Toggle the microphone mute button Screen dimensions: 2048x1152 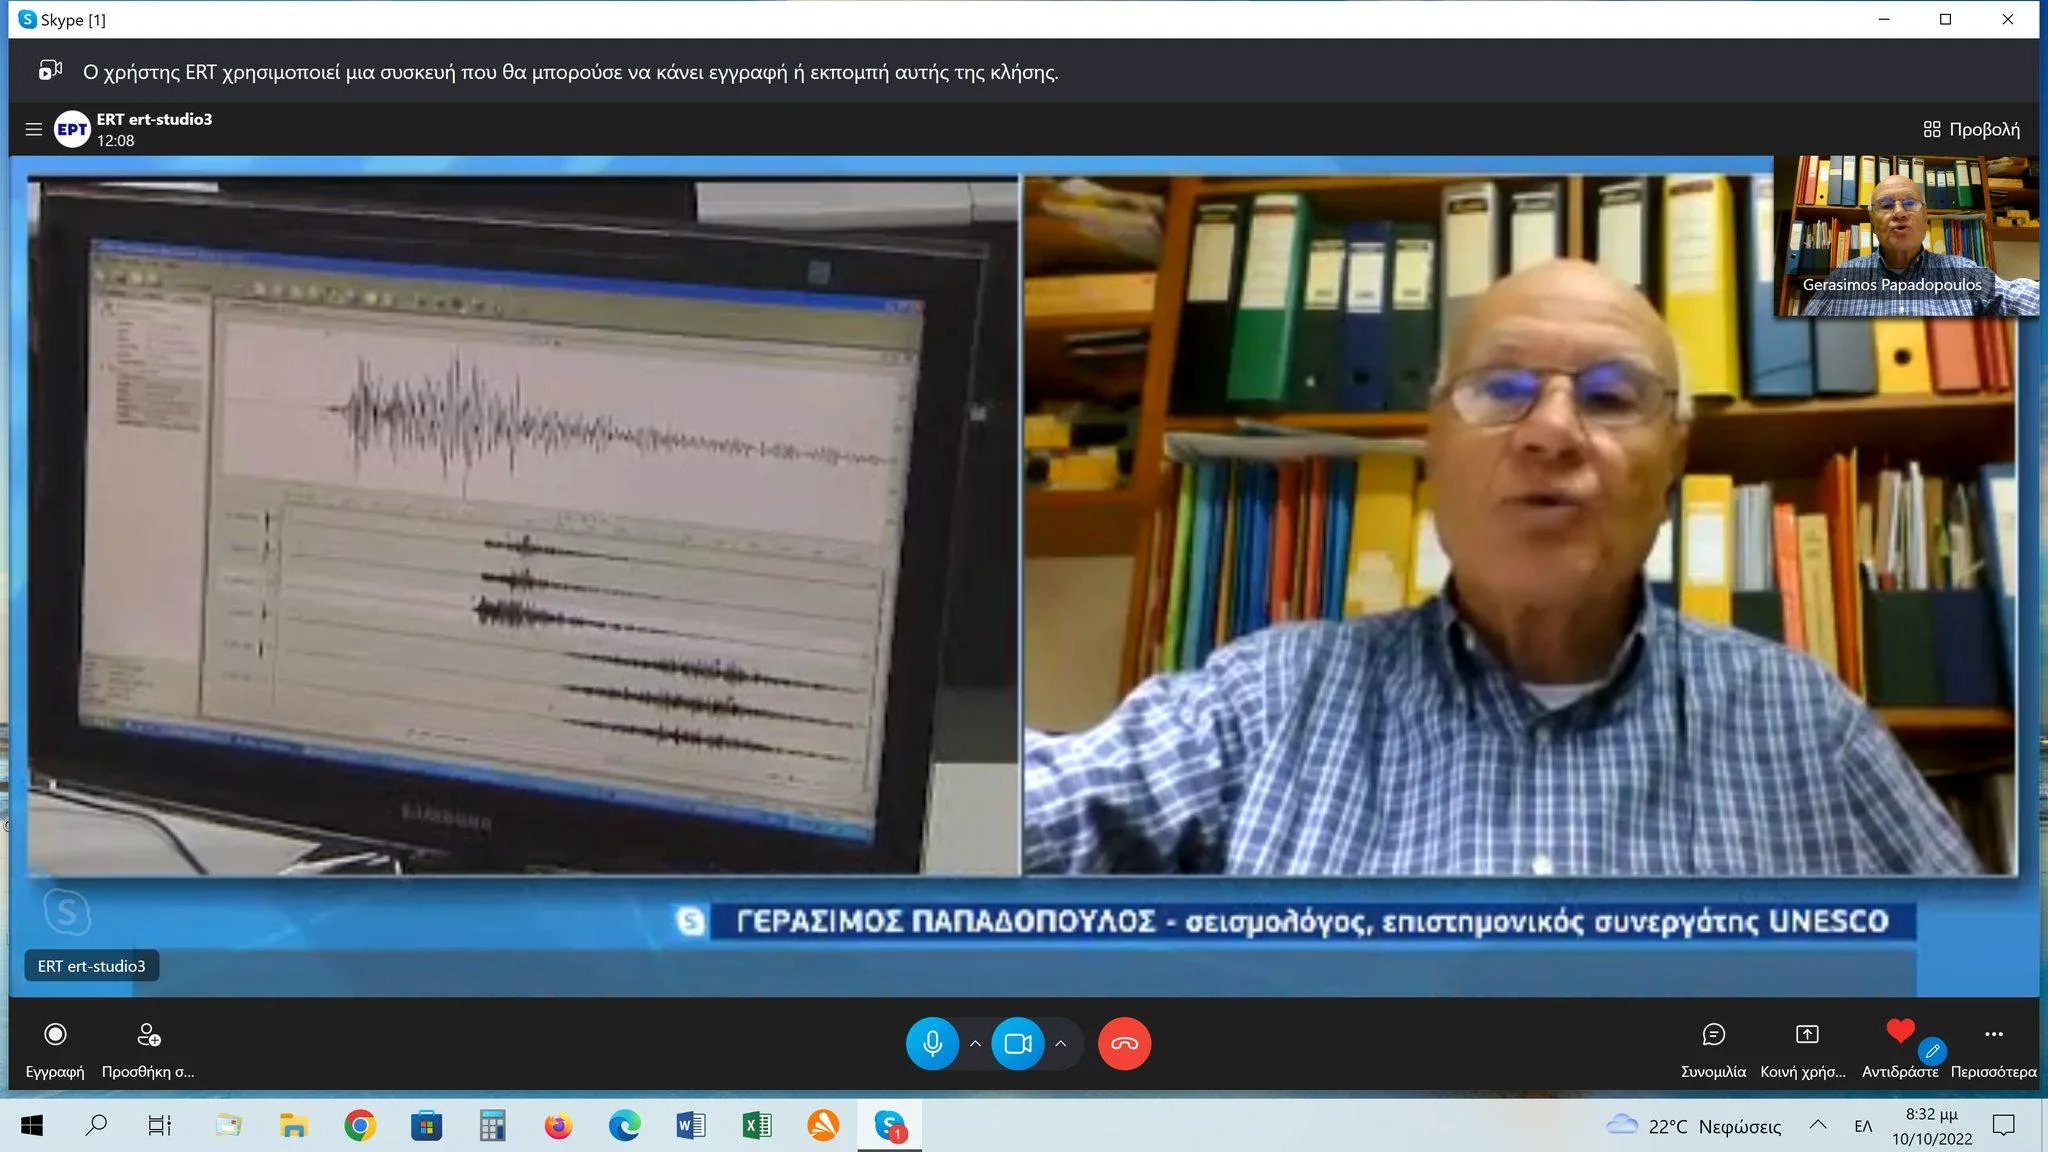[932, 1044]
